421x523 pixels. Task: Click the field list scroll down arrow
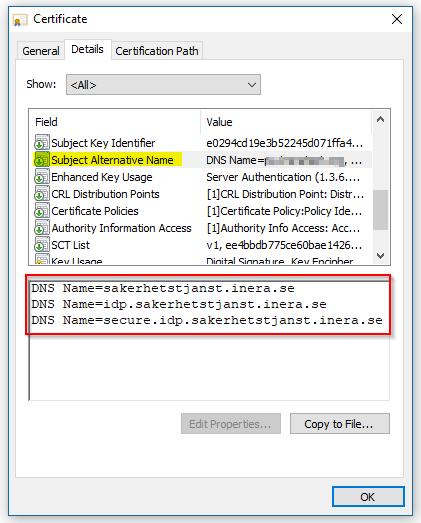pos(380,256)
